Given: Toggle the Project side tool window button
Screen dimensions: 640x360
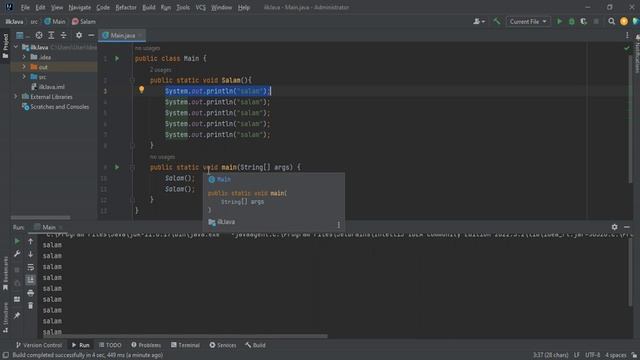Looking at the screenshot, I should pos(5,45).
